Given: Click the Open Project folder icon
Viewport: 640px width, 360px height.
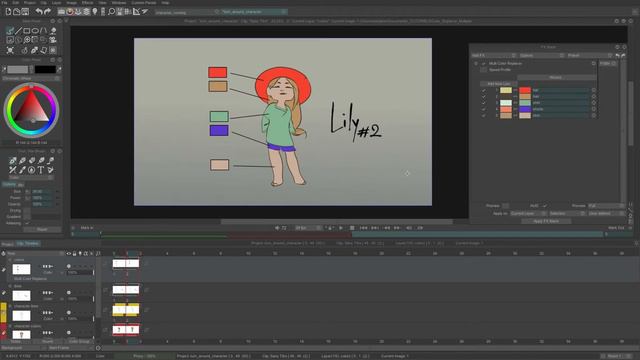Looking at the screenshot, I should (x=17, y=12).
